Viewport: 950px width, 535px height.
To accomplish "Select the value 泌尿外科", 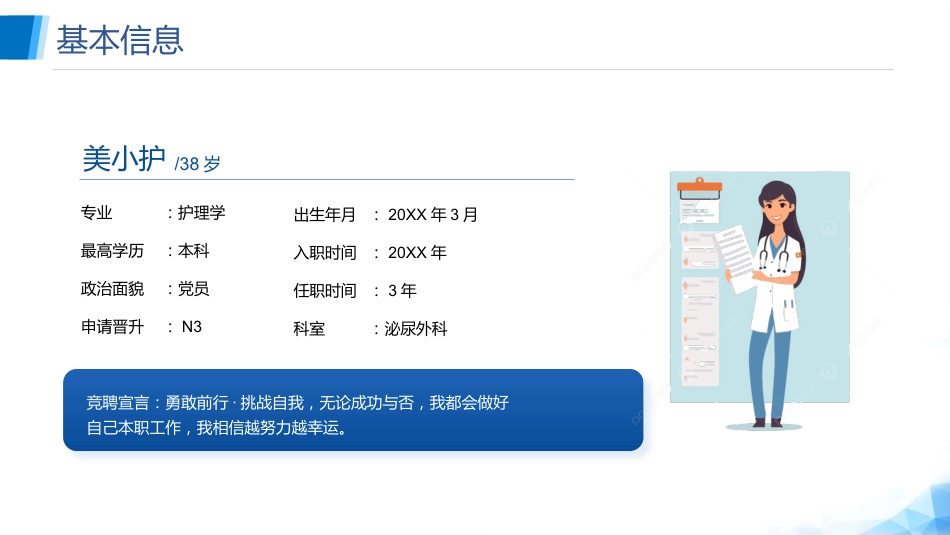I will [x=416, y=329].
